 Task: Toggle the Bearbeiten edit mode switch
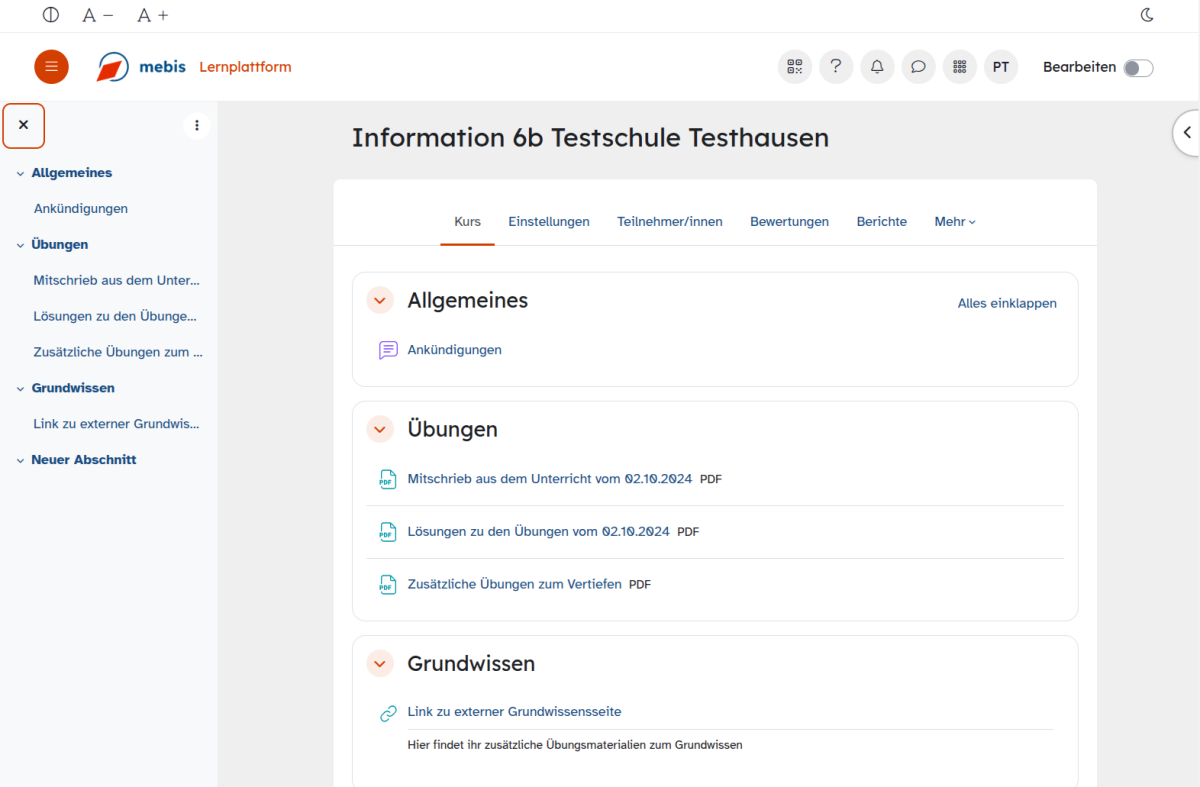coord(1138,68)
